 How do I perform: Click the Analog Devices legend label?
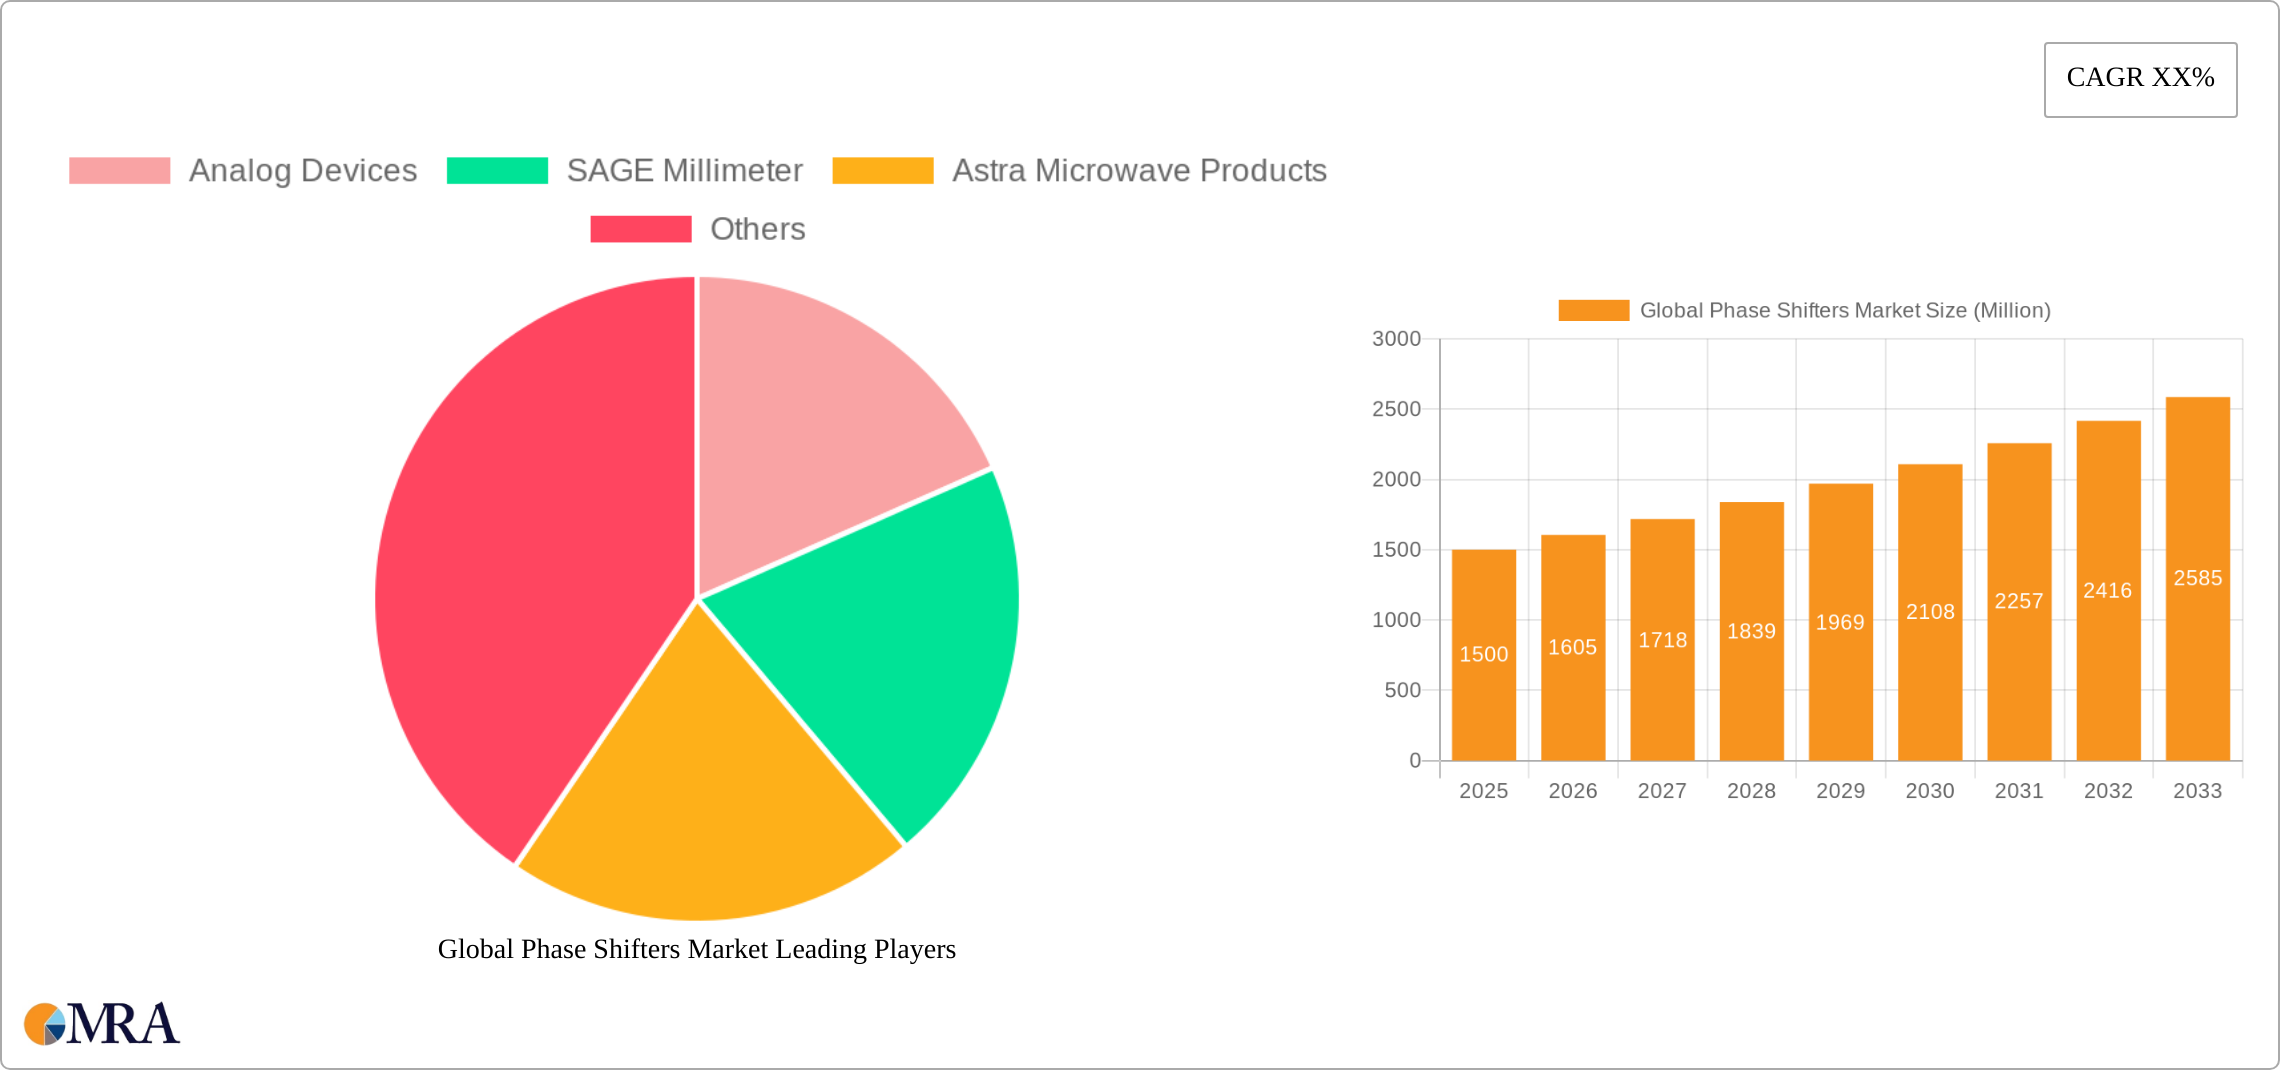coord(303,171)
